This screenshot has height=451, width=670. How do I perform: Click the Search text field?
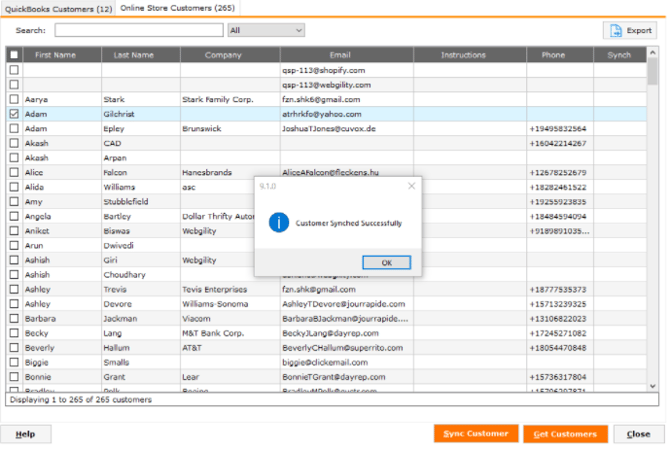point(139,31)
